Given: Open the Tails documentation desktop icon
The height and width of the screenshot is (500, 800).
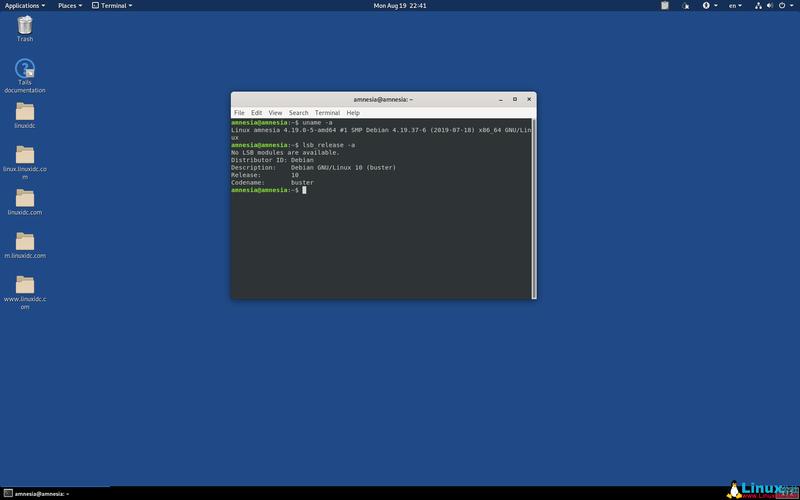Looking at the screenshot, I should pyautogui.click(x=24, y=76).
